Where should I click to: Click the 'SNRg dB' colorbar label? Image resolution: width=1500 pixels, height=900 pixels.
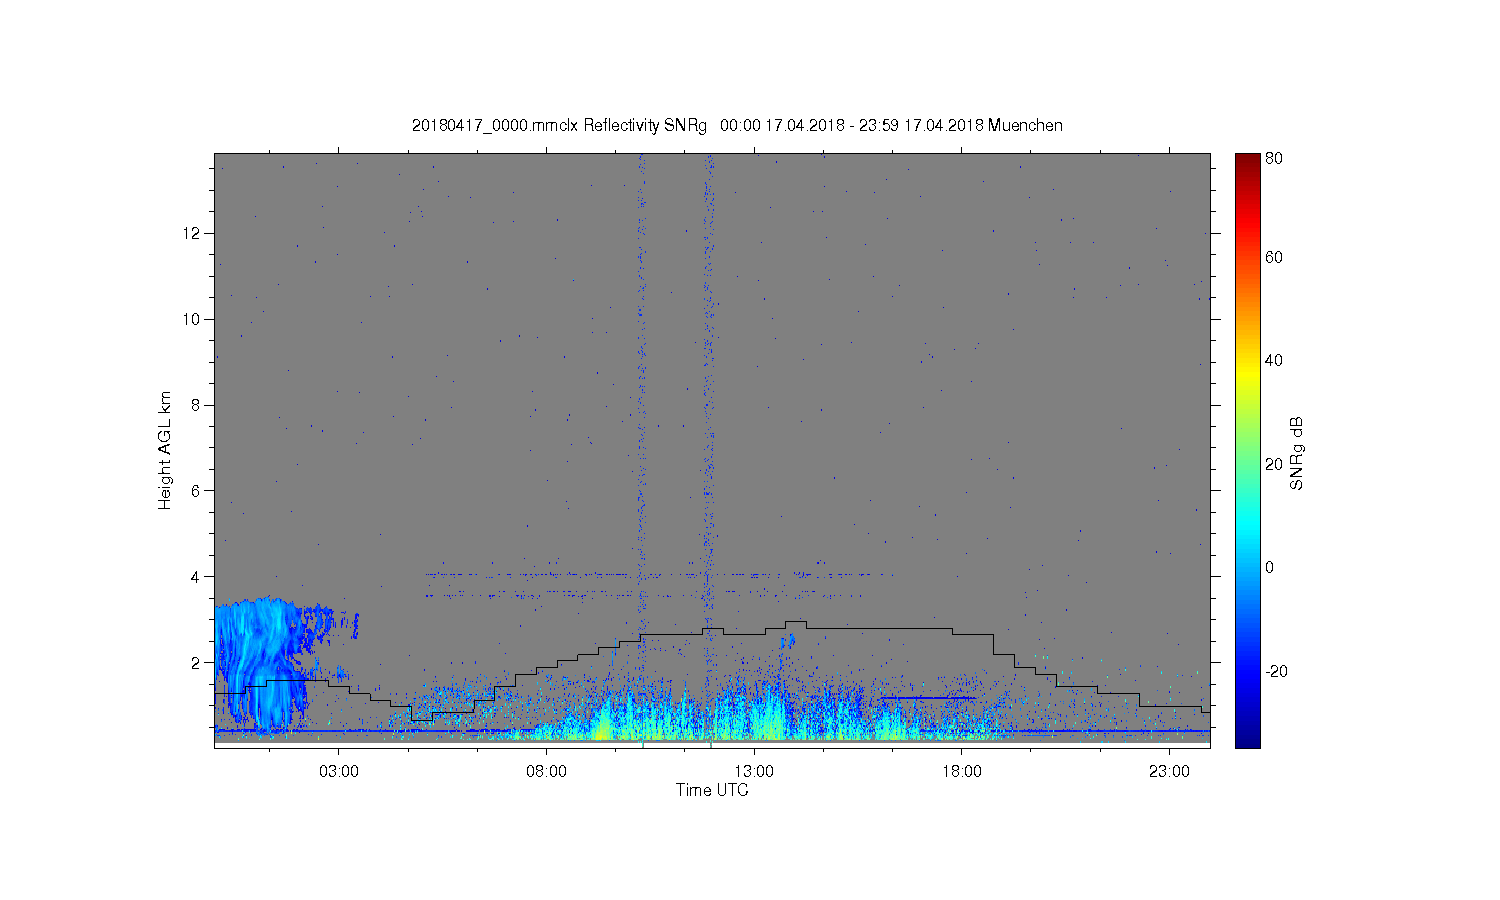point(1297,453)
